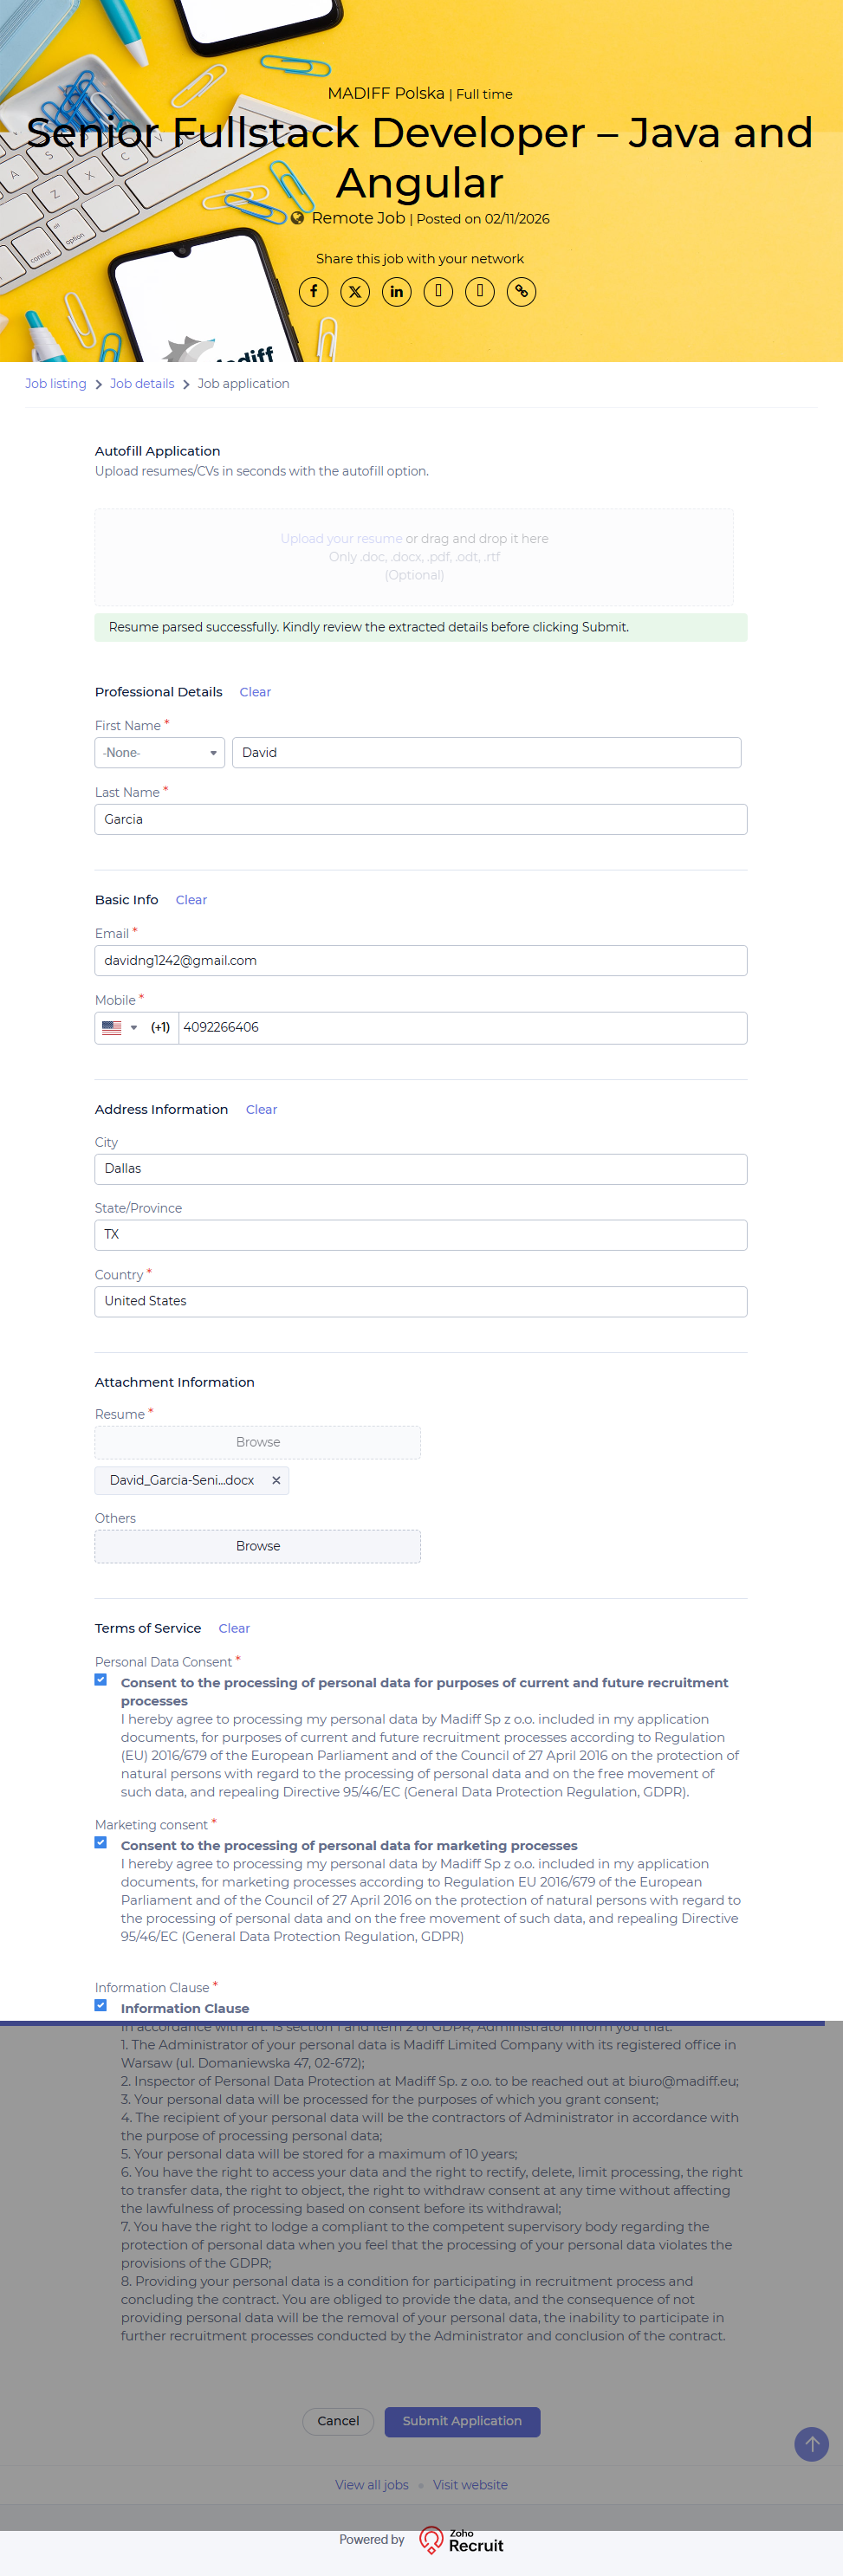Click scroll-to-top arrow button
Image resolution: width=843 pixels, height=2576 pixels.
811,2444
